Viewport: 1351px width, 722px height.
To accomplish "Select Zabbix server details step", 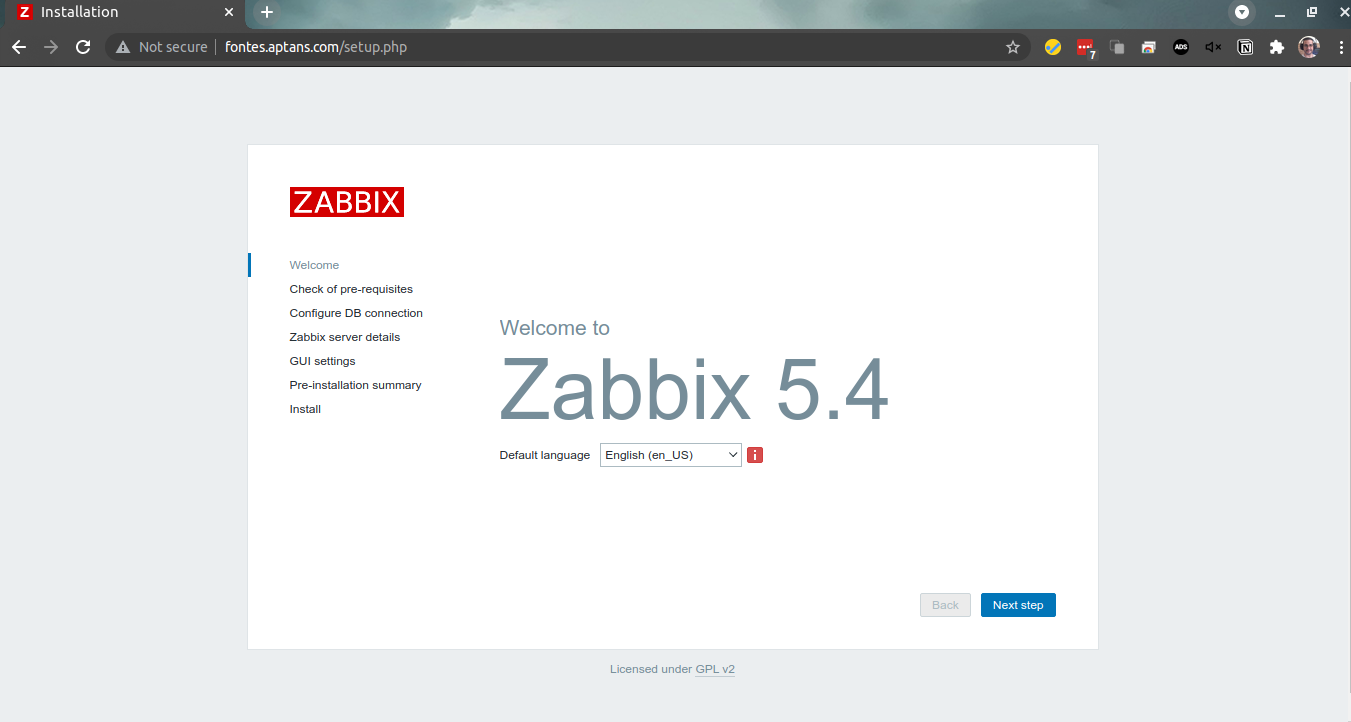I will (x=345, y=337).
